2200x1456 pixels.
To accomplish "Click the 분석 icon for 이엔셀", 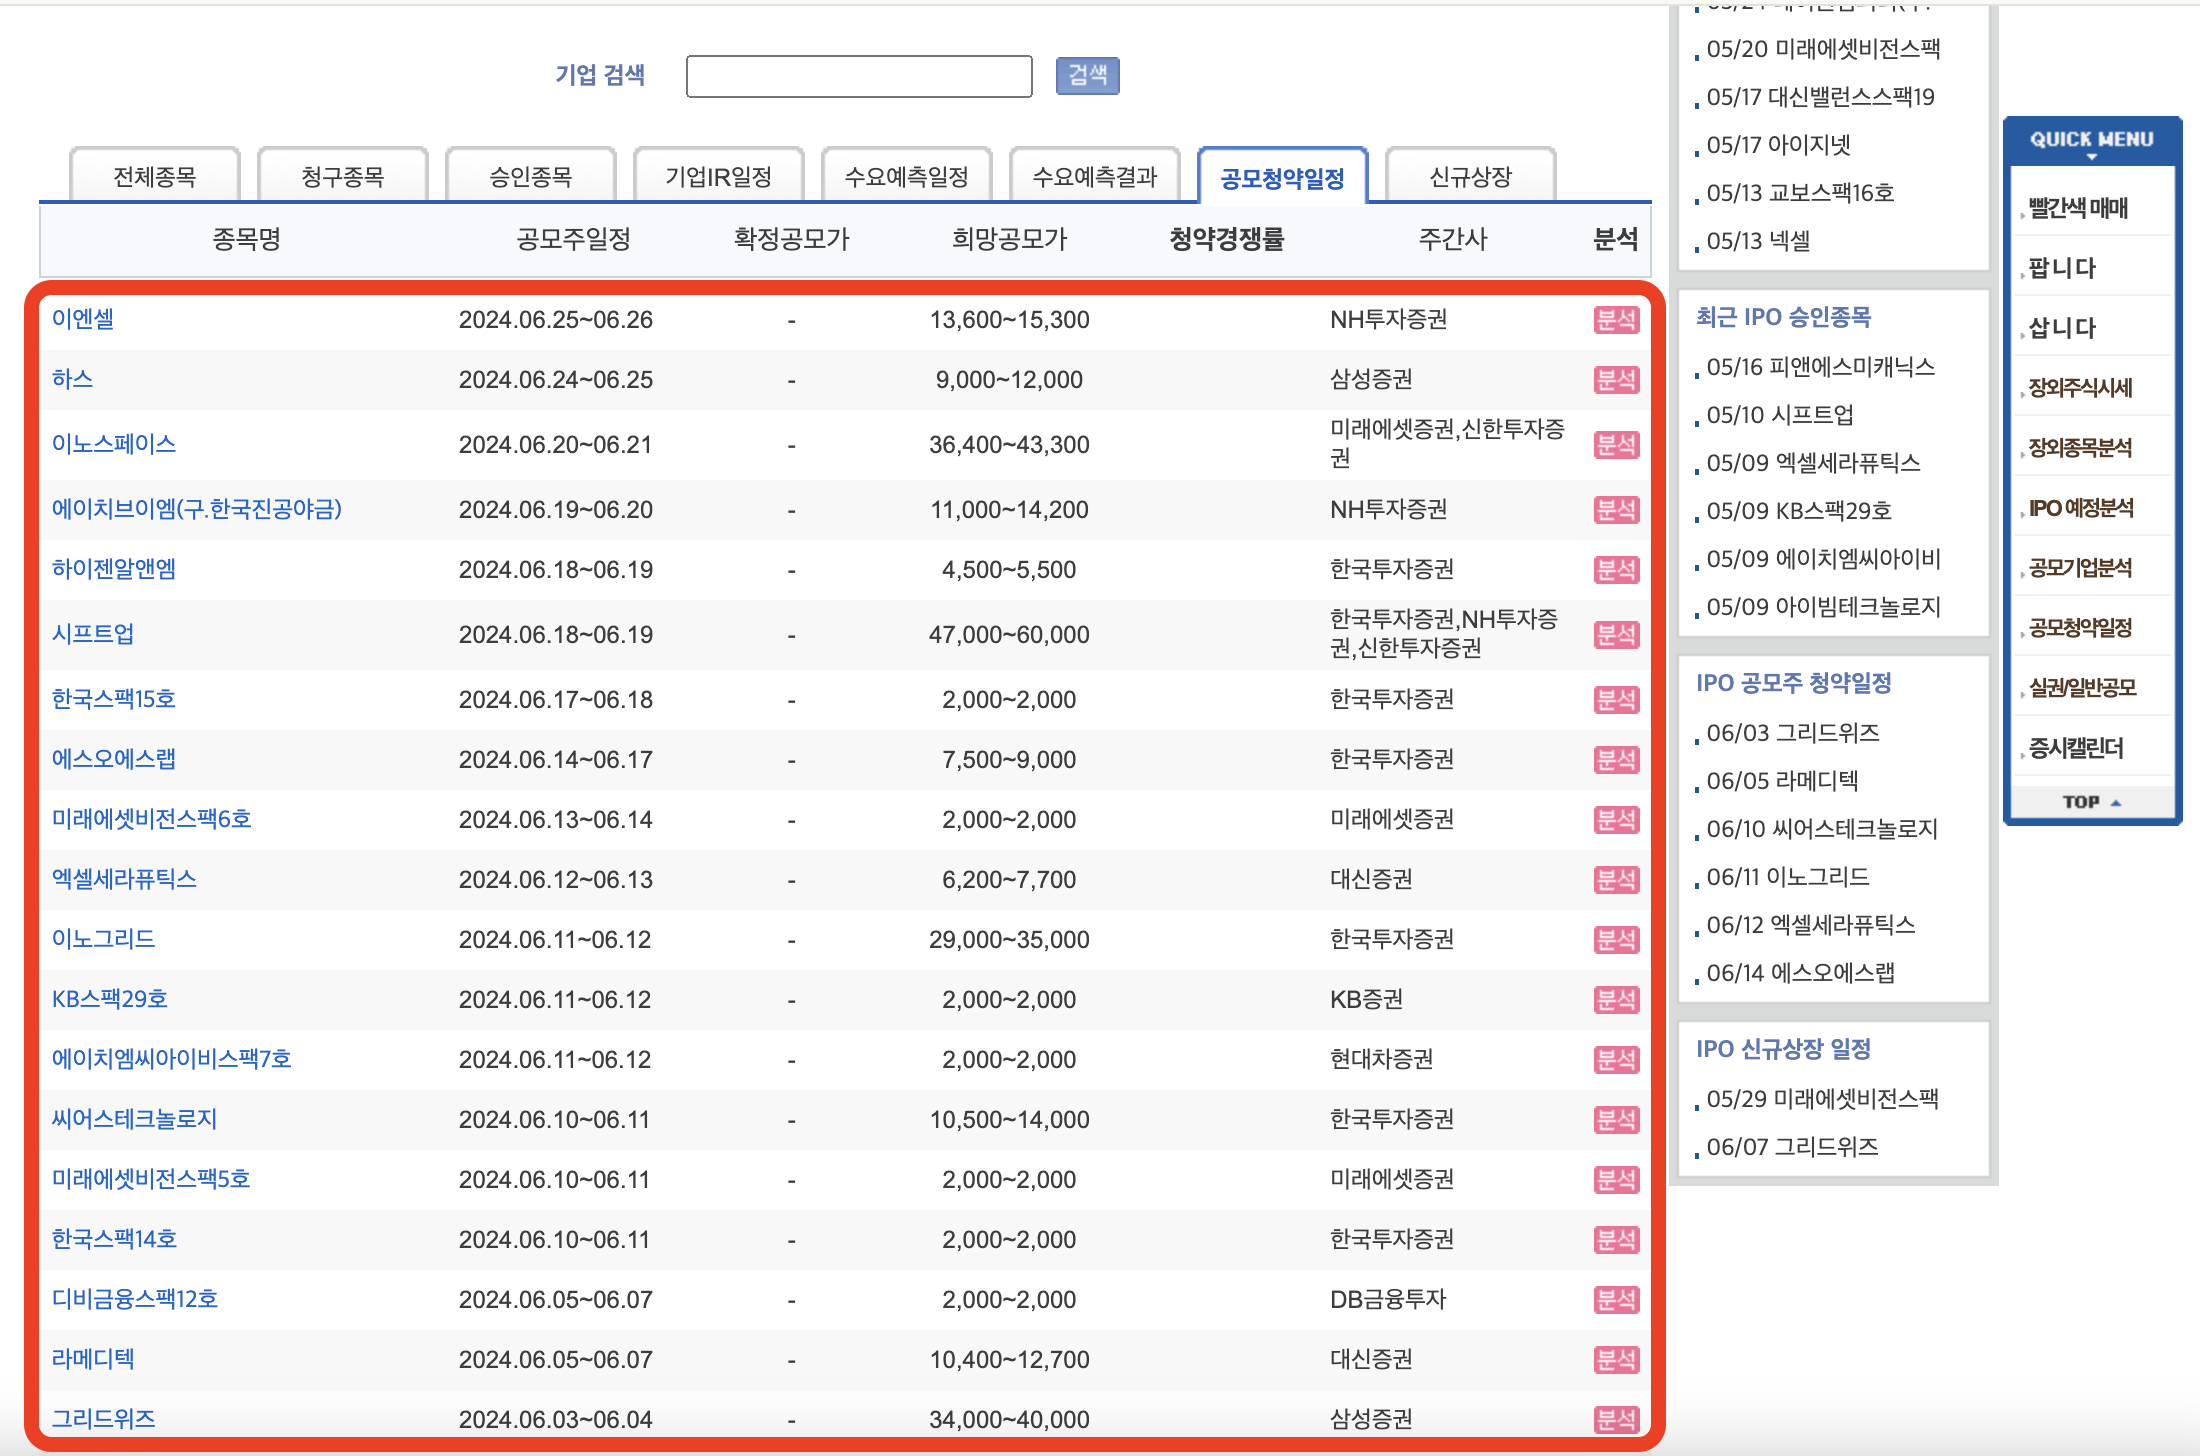I will (1615, 320).
